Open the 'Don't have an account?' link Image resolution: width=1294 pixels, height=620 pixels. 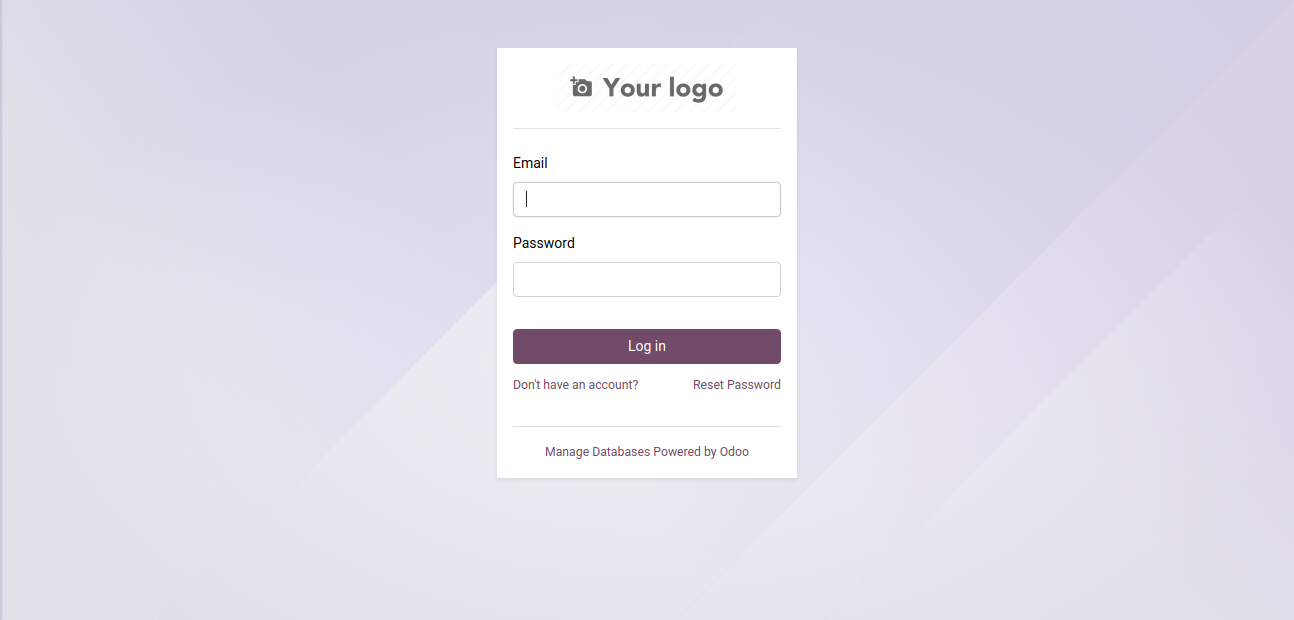coord(575,385)
